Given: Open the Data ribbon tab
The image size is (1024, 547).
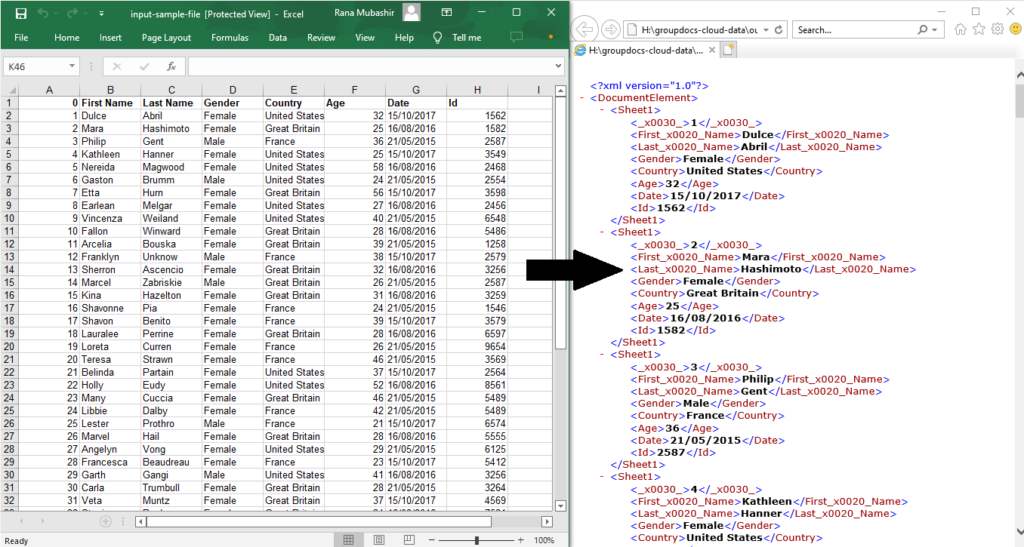Looking at the screenshot, I should tap(278, 38).
